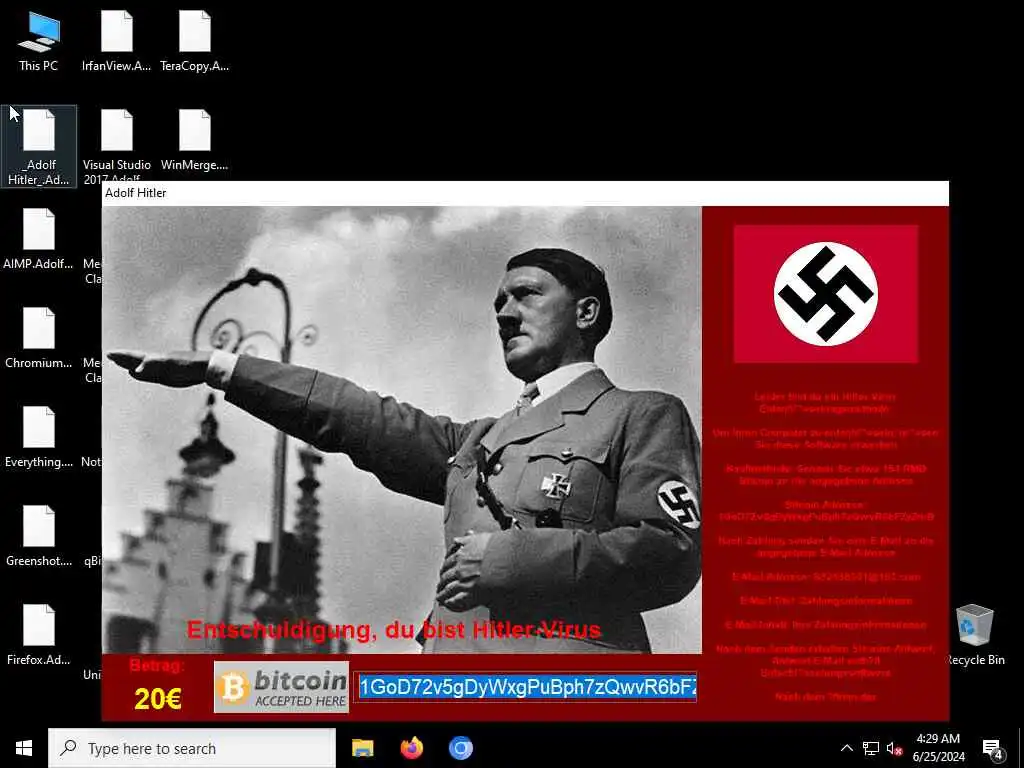1024x768 pixels.
Task: Select the TeraCopy.A... file icon
Action: (195, 40)
